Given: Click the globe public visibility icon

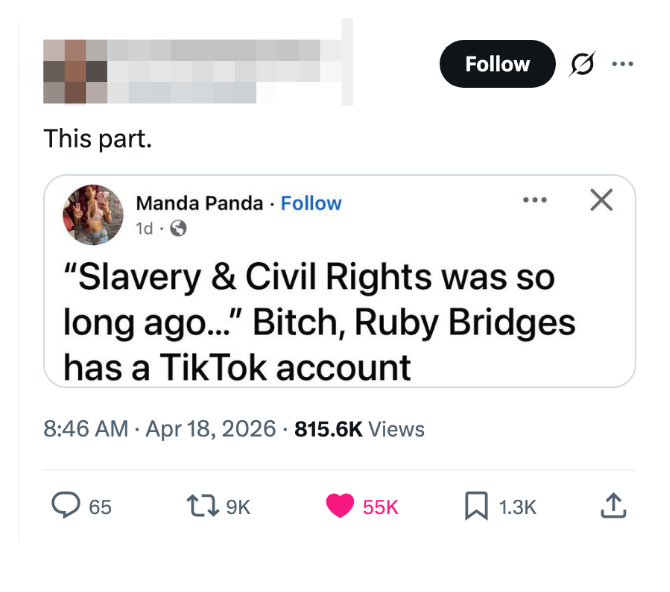Looking at the screenshot, I should tap(178, 229).
